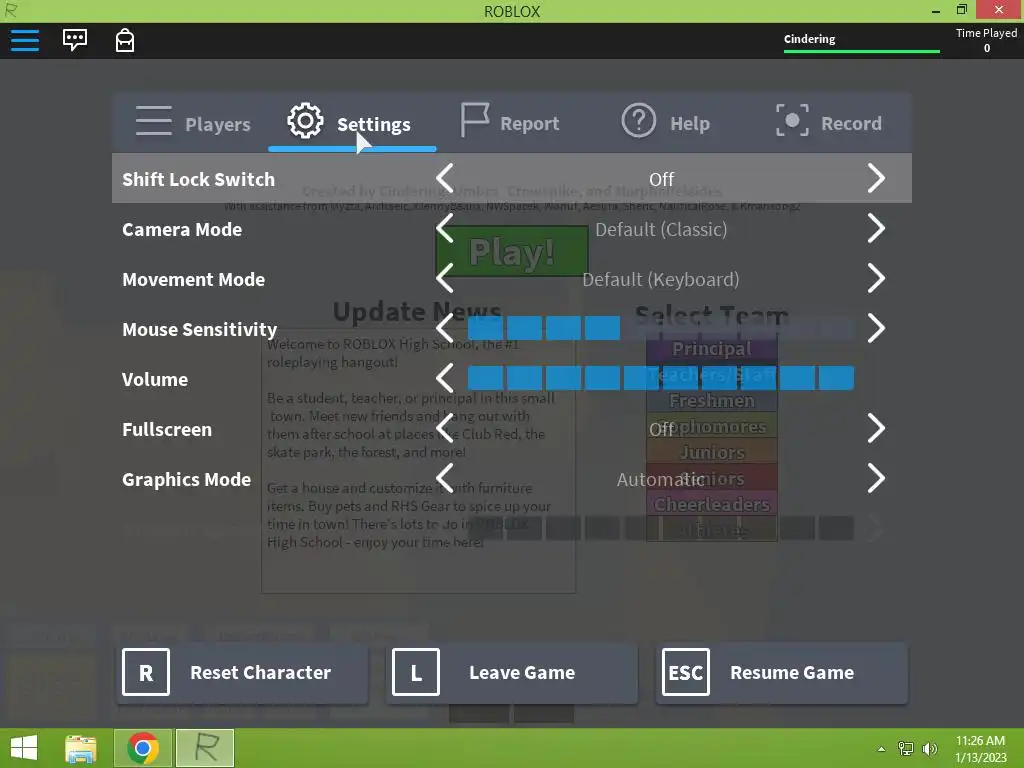1024x768 pixels.
Task: Click the Automatic graphics mode value
Action: (661, 479)
